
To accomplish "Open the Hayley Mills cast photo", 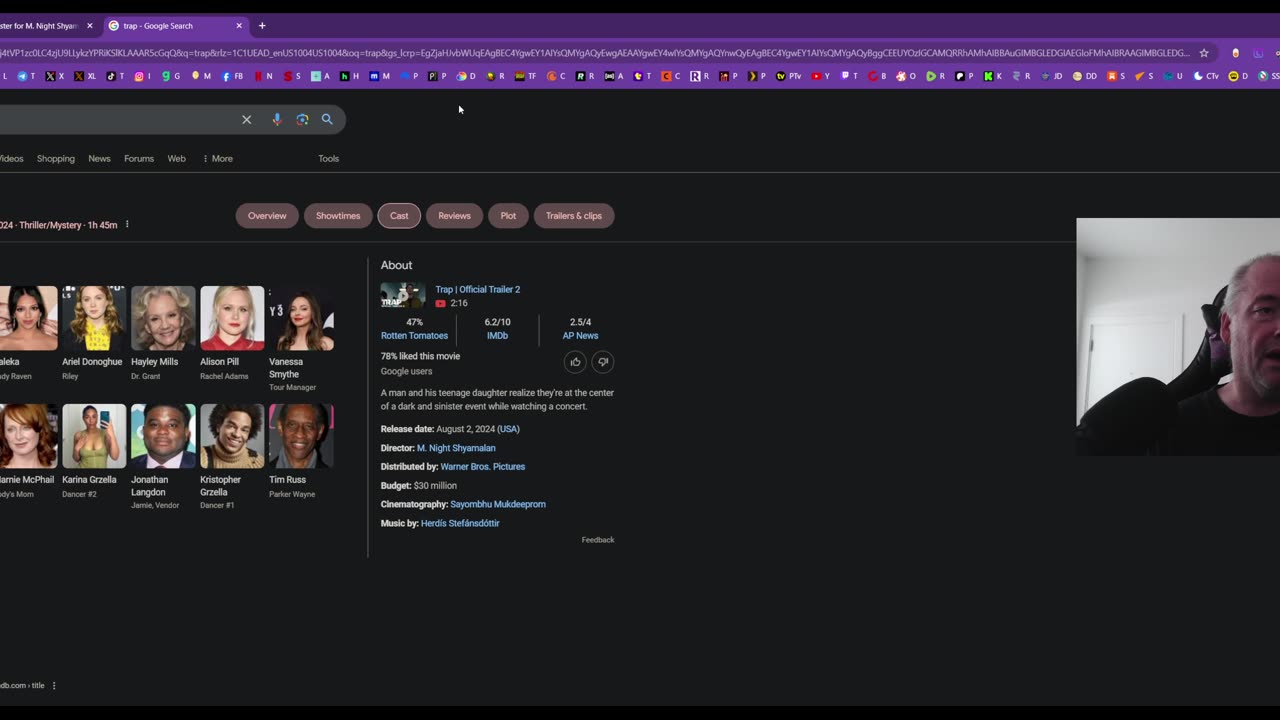I will 163,318.
